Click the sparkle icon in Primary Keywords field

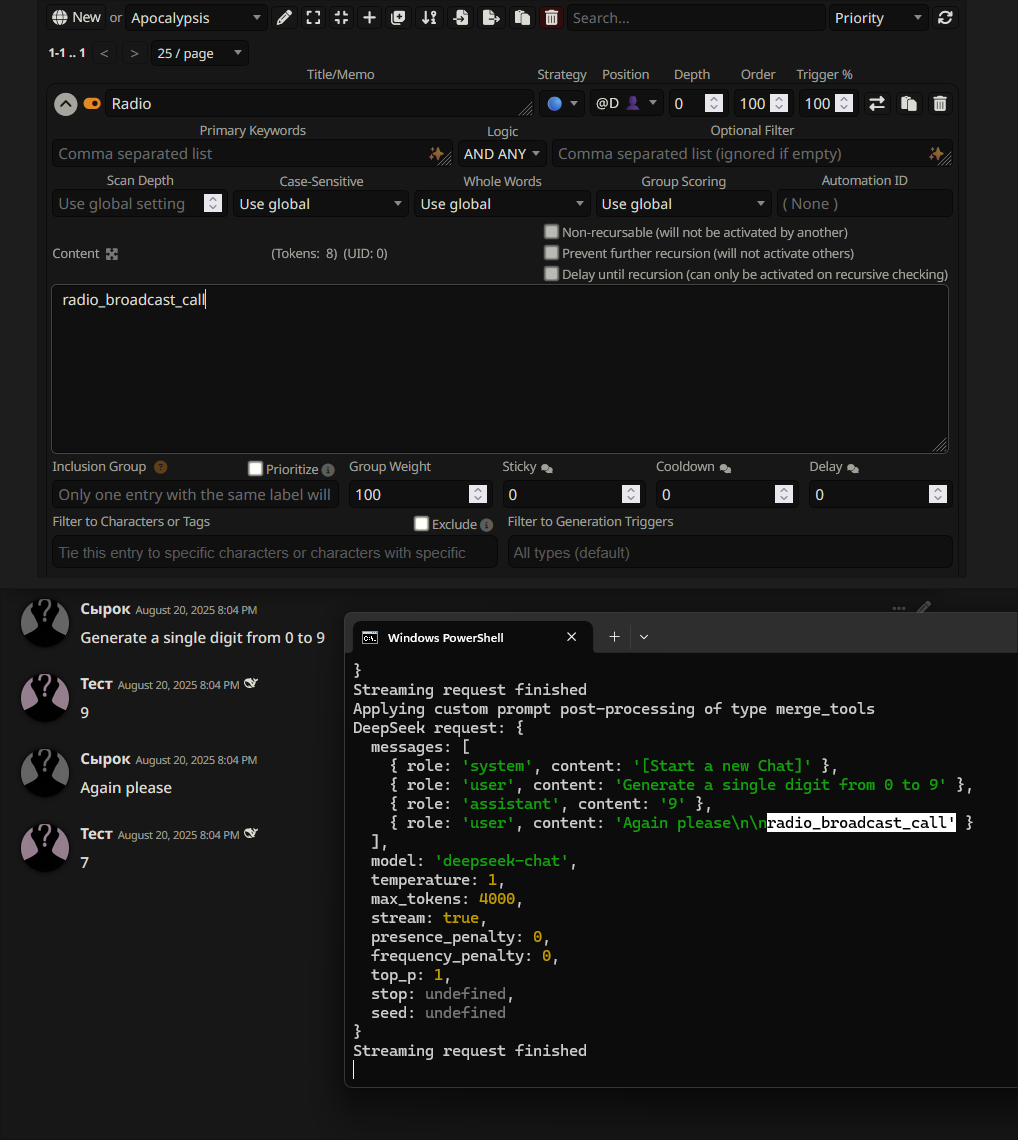(436, 153)
